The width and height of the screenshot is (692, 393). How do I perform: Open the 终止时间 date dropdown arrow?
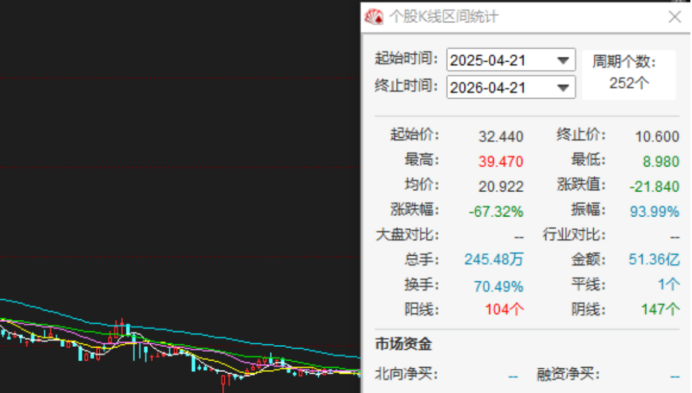[x=563, y=87]
